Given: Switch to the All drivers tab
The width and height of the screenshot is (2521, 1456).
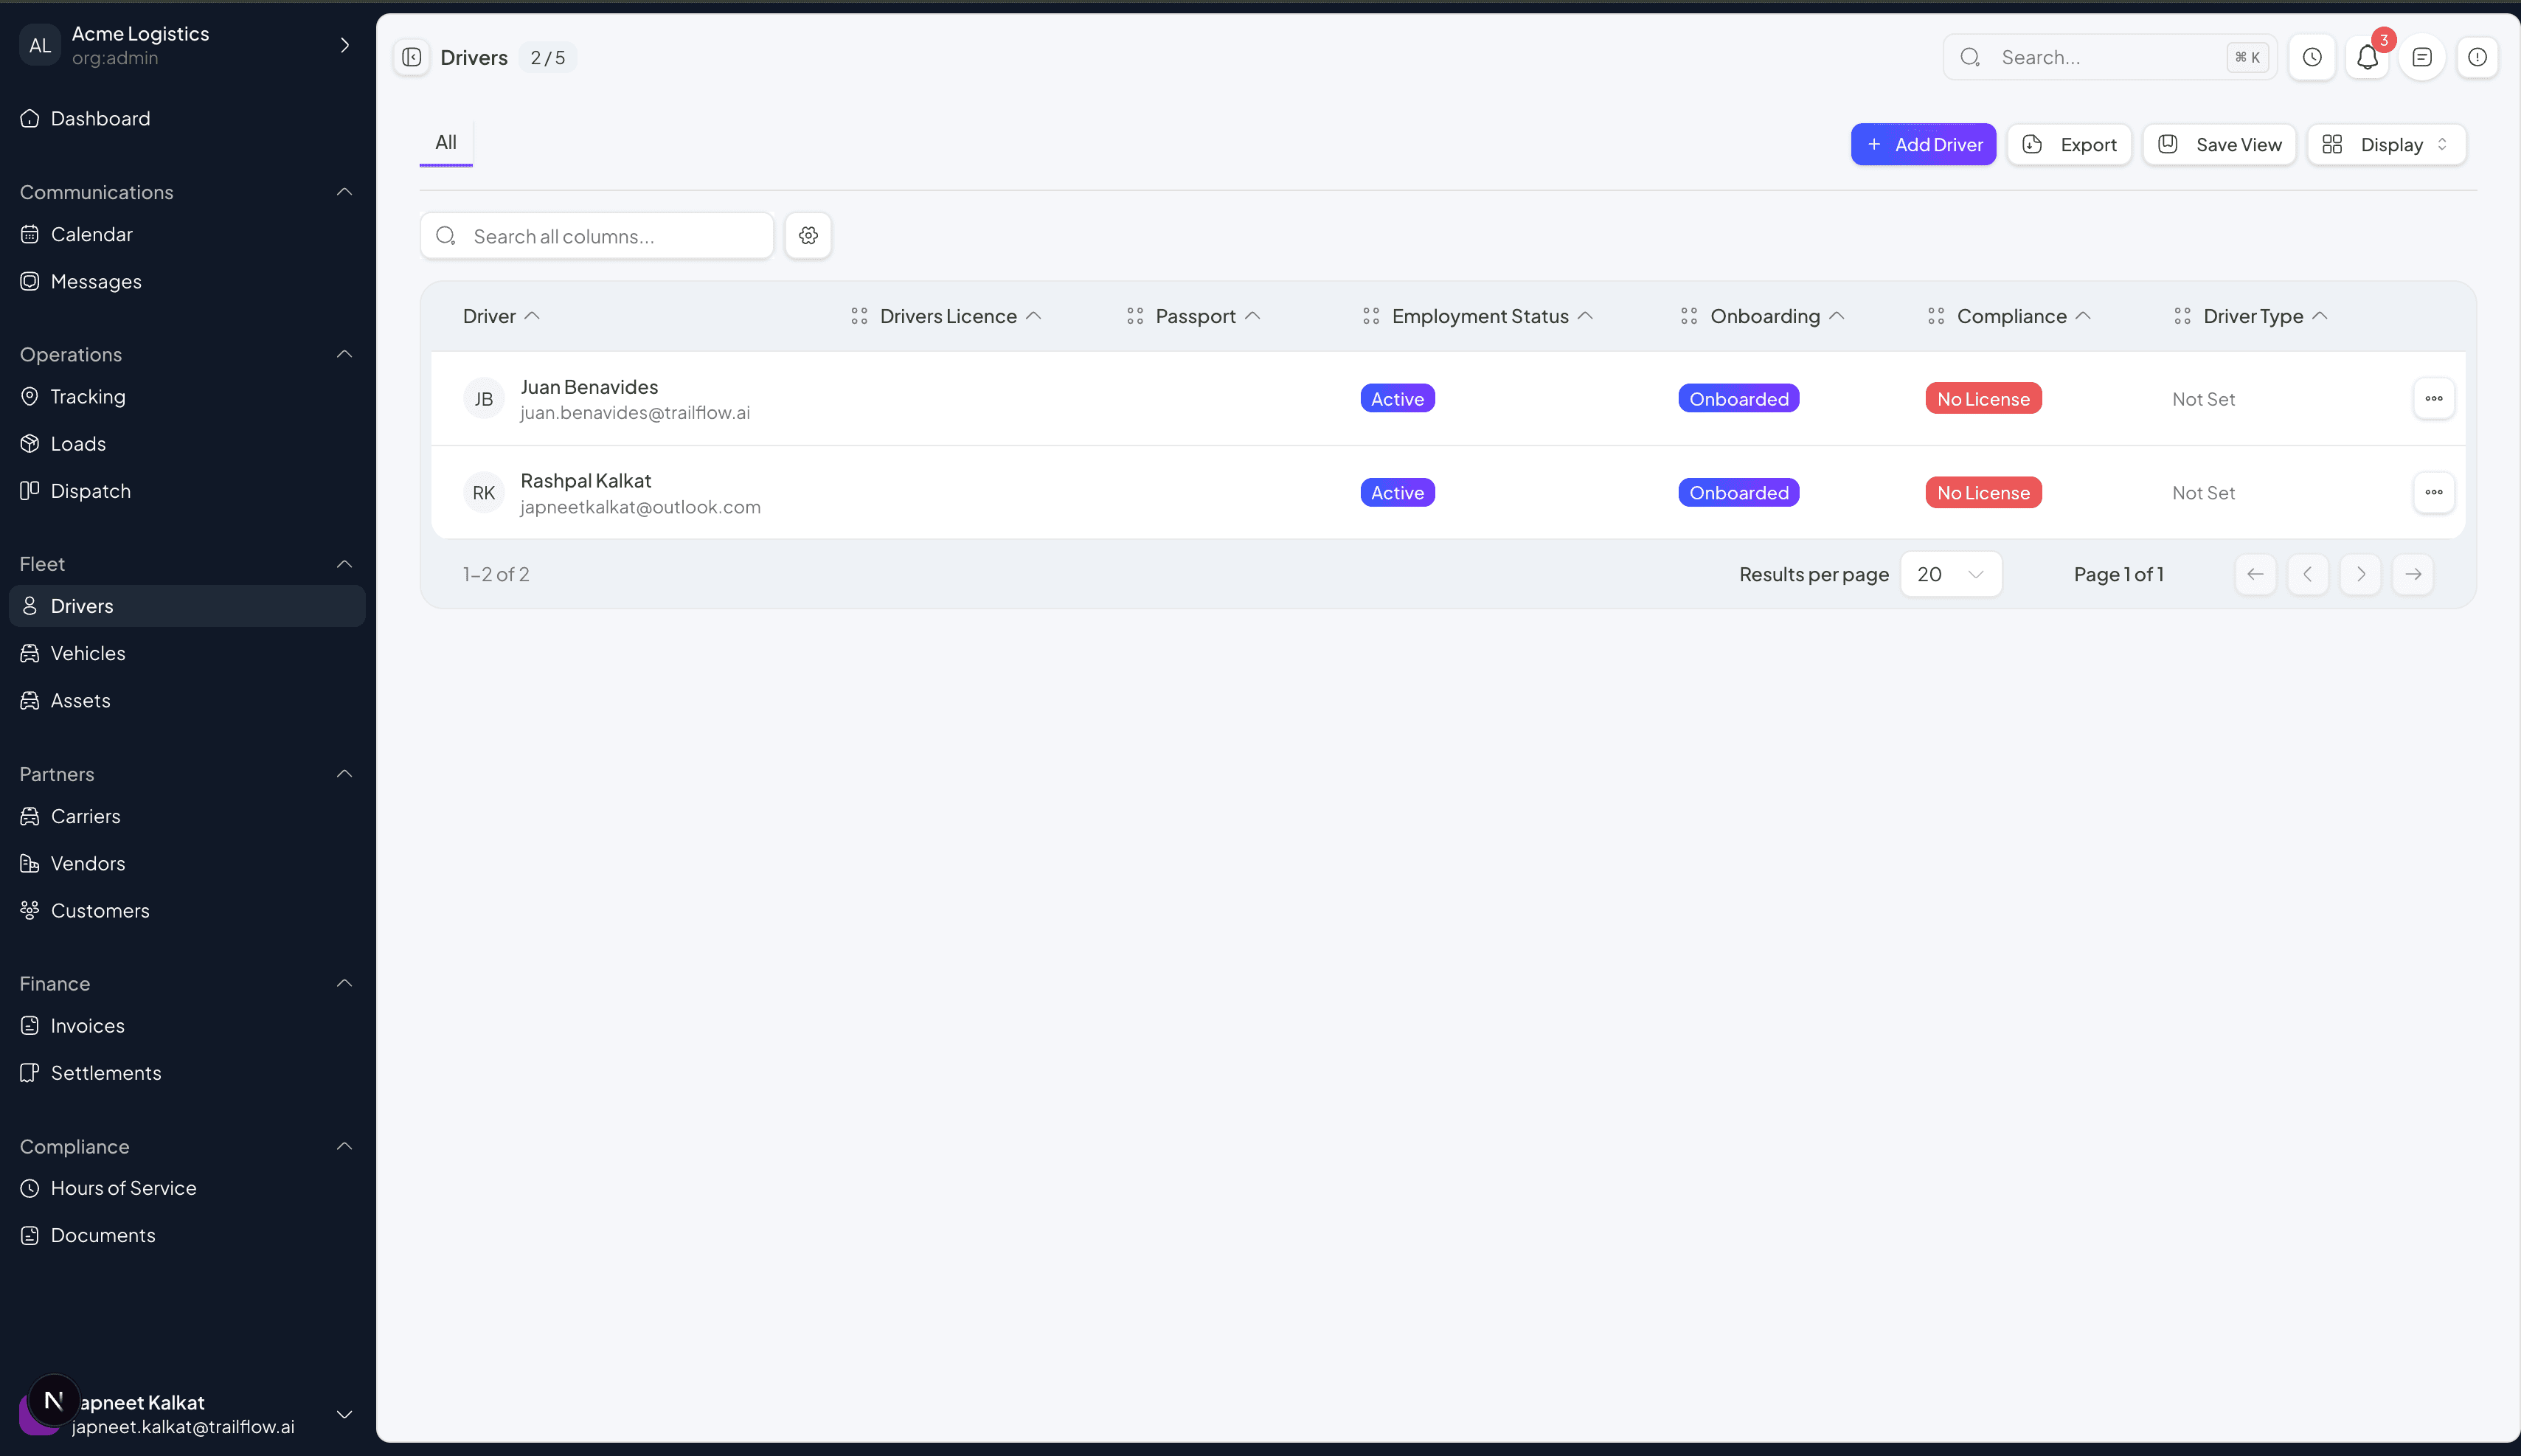Looking at the screenshot, I should 446,142.
